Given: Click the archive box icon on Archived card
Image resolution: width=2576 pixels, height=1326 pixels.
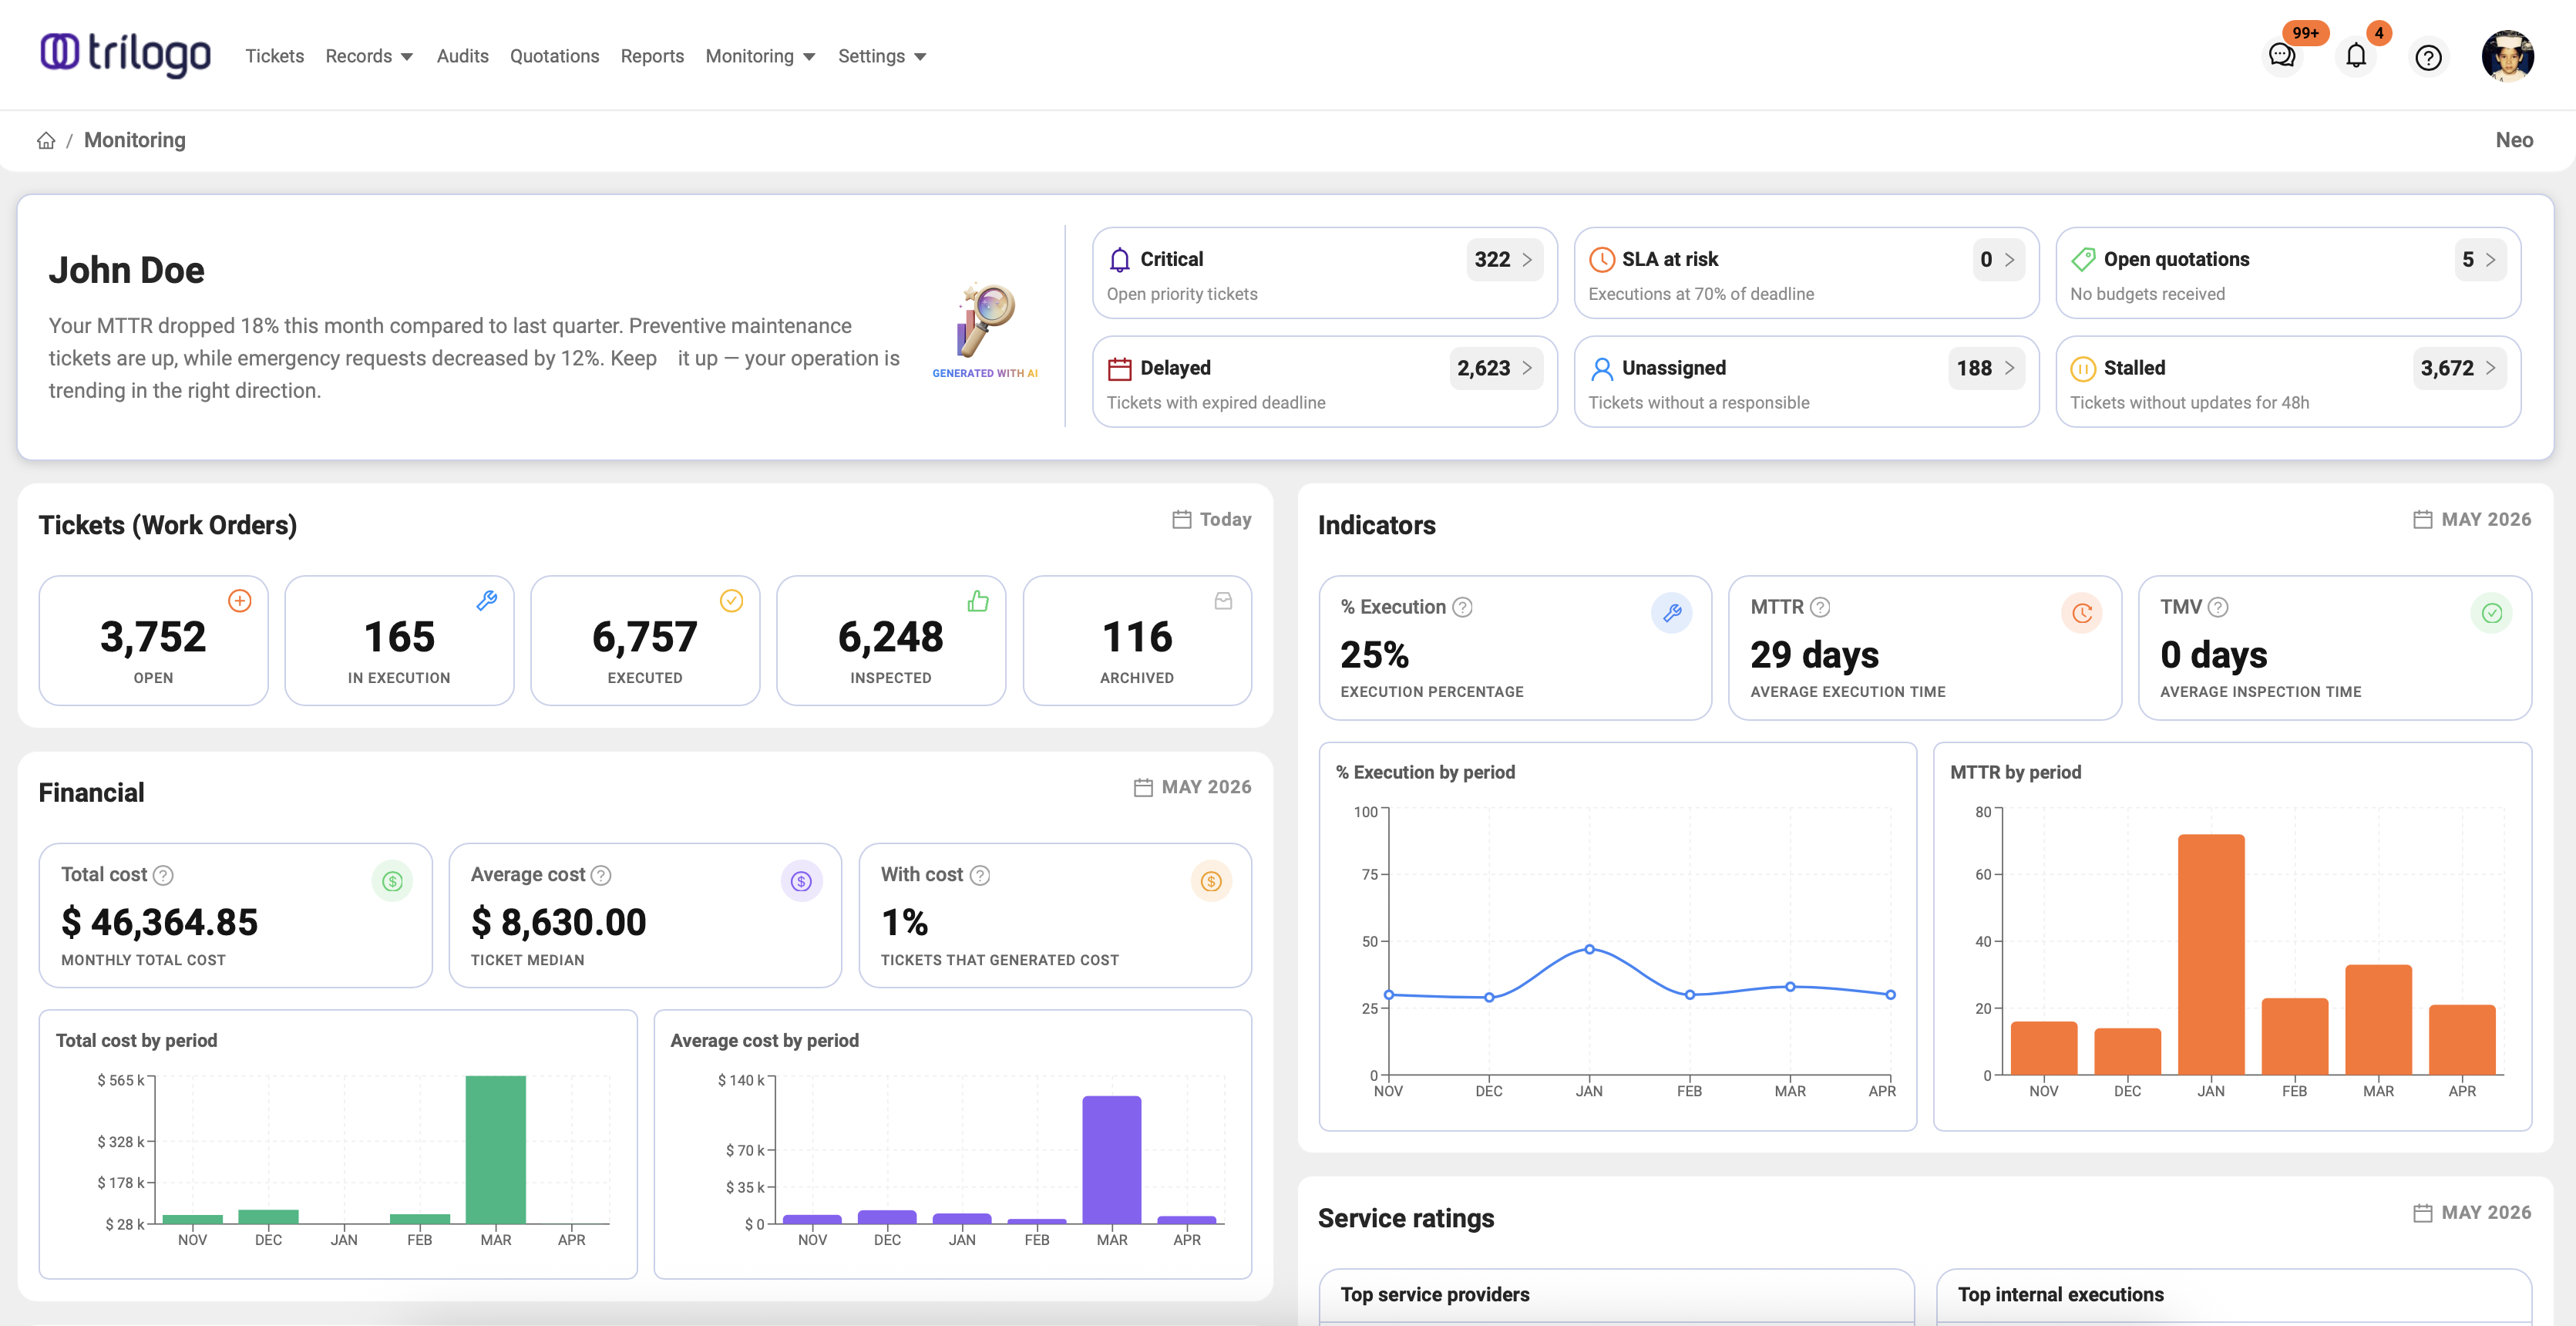Looking at the screenshot, I should [x=1223, y=601].
